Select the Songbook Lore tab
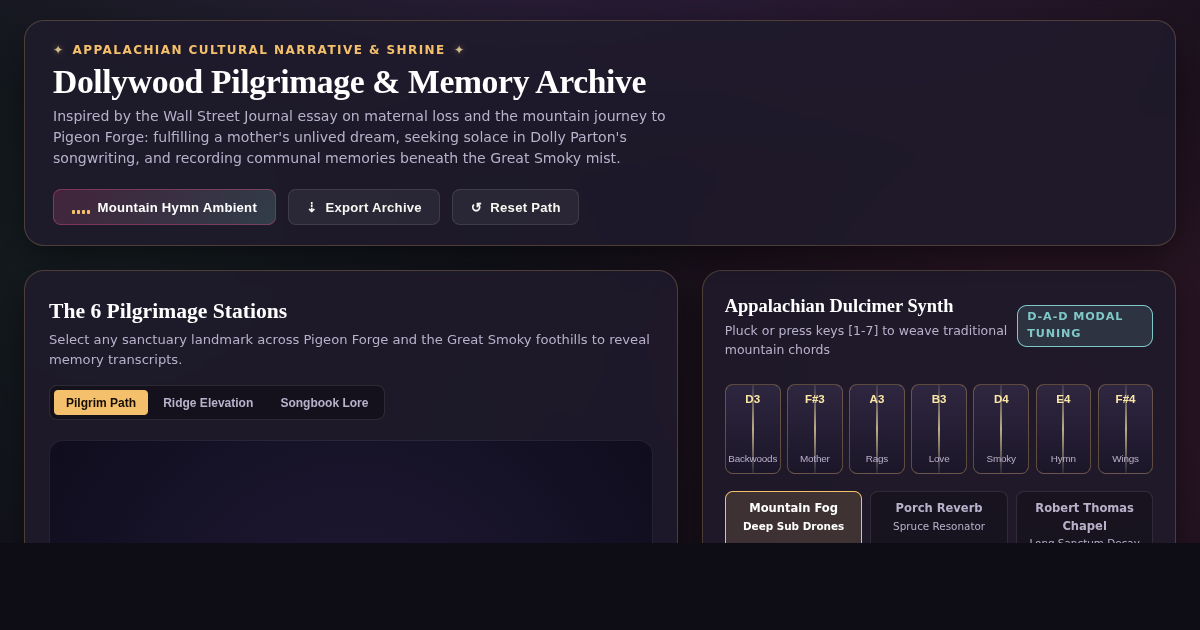The width and height of the screenshot is (1200, 630). [x=324, y=403]
